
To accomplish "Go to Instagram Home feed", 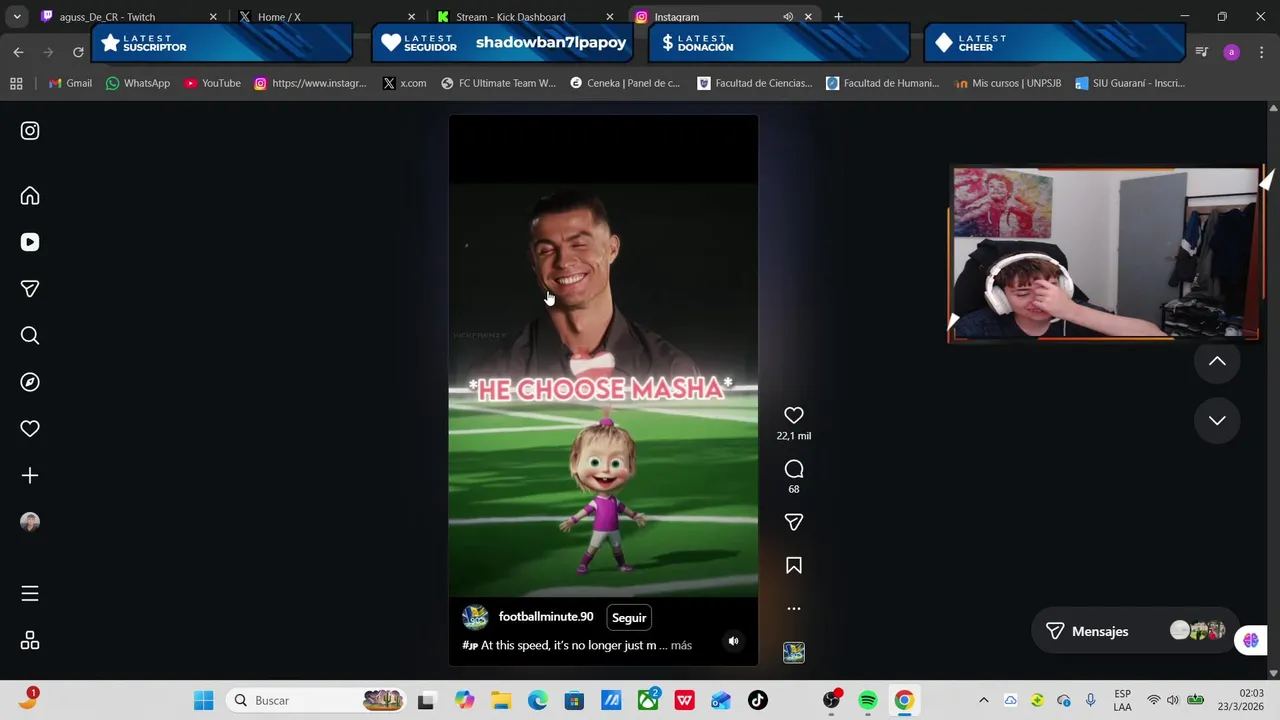I will coord(30,196).
